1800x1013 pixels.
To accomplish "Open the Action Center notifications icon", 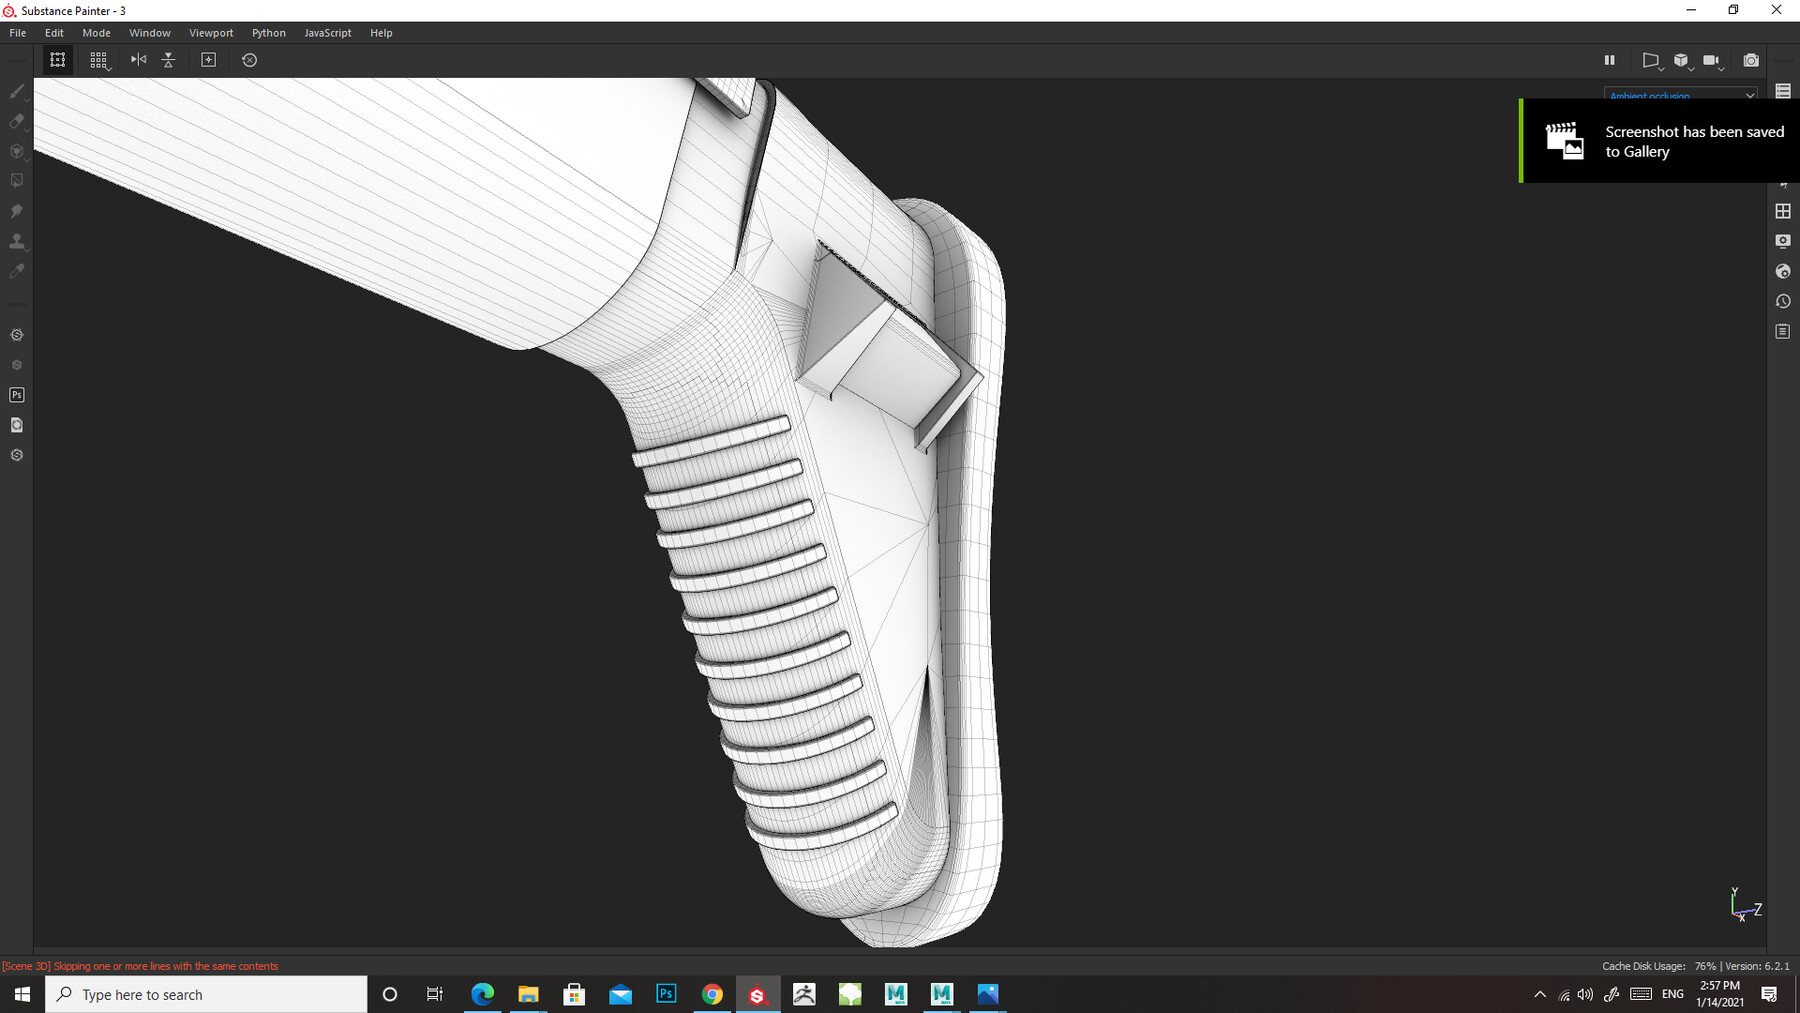I will coord(1769,994).
